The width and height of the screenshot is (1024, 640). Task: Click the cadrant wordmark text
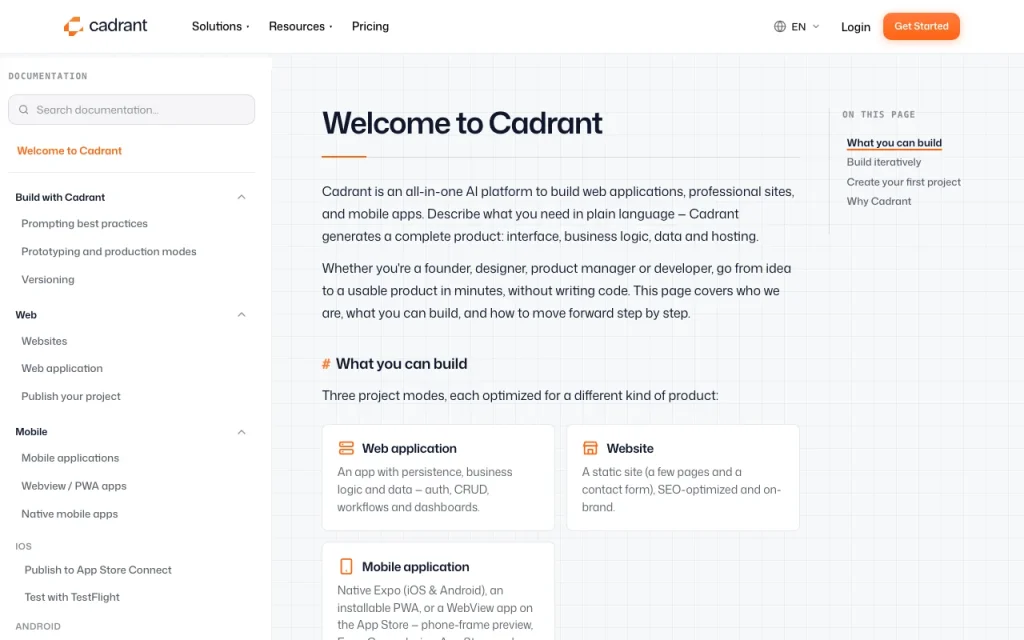click(x=118, y=25)
